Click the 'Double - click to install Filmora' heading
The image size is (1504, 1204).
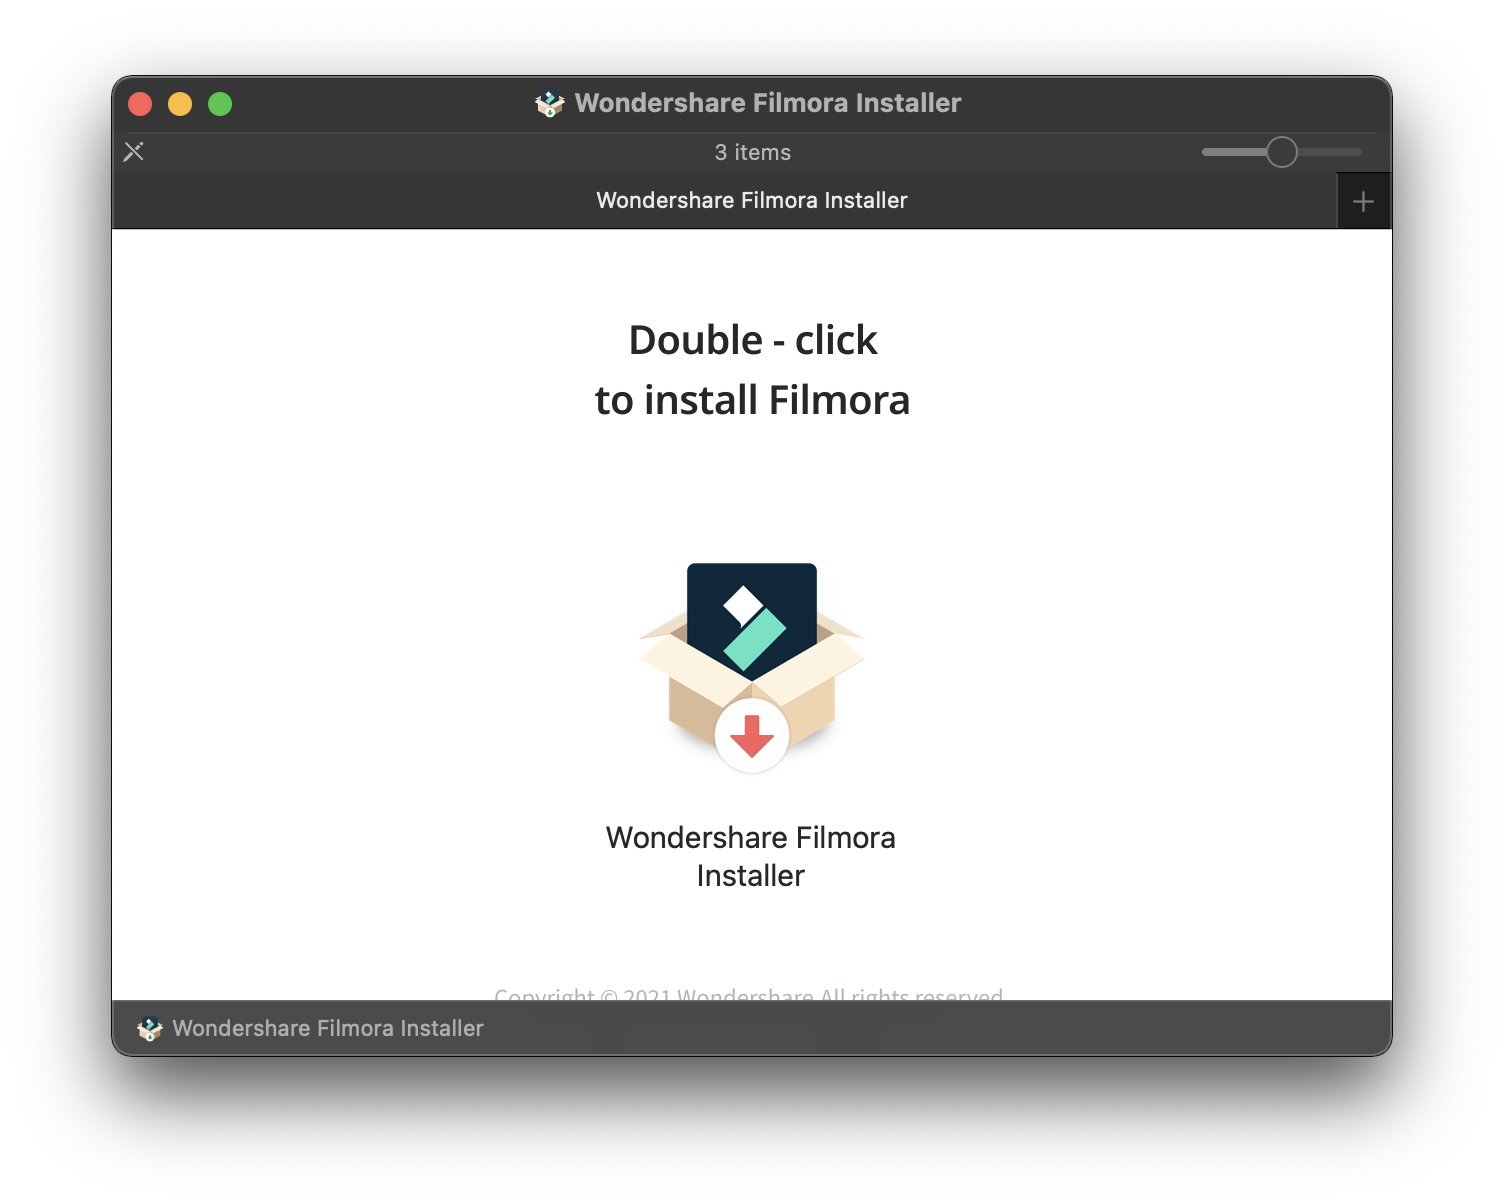752,368
